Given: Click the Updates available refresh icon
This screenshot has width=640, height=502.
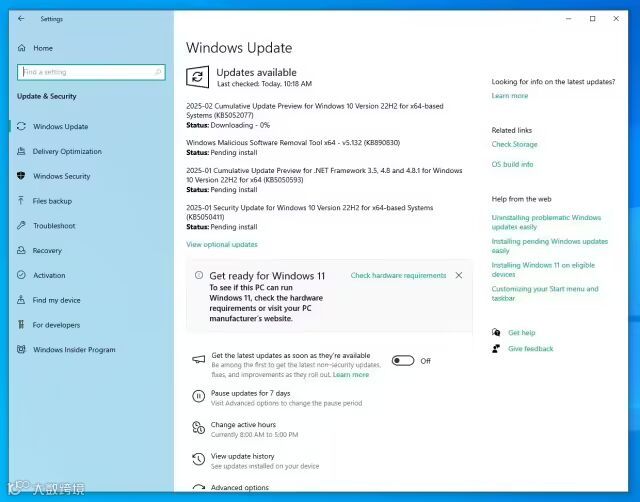Looking at the screenshot, I should [198, 76].
